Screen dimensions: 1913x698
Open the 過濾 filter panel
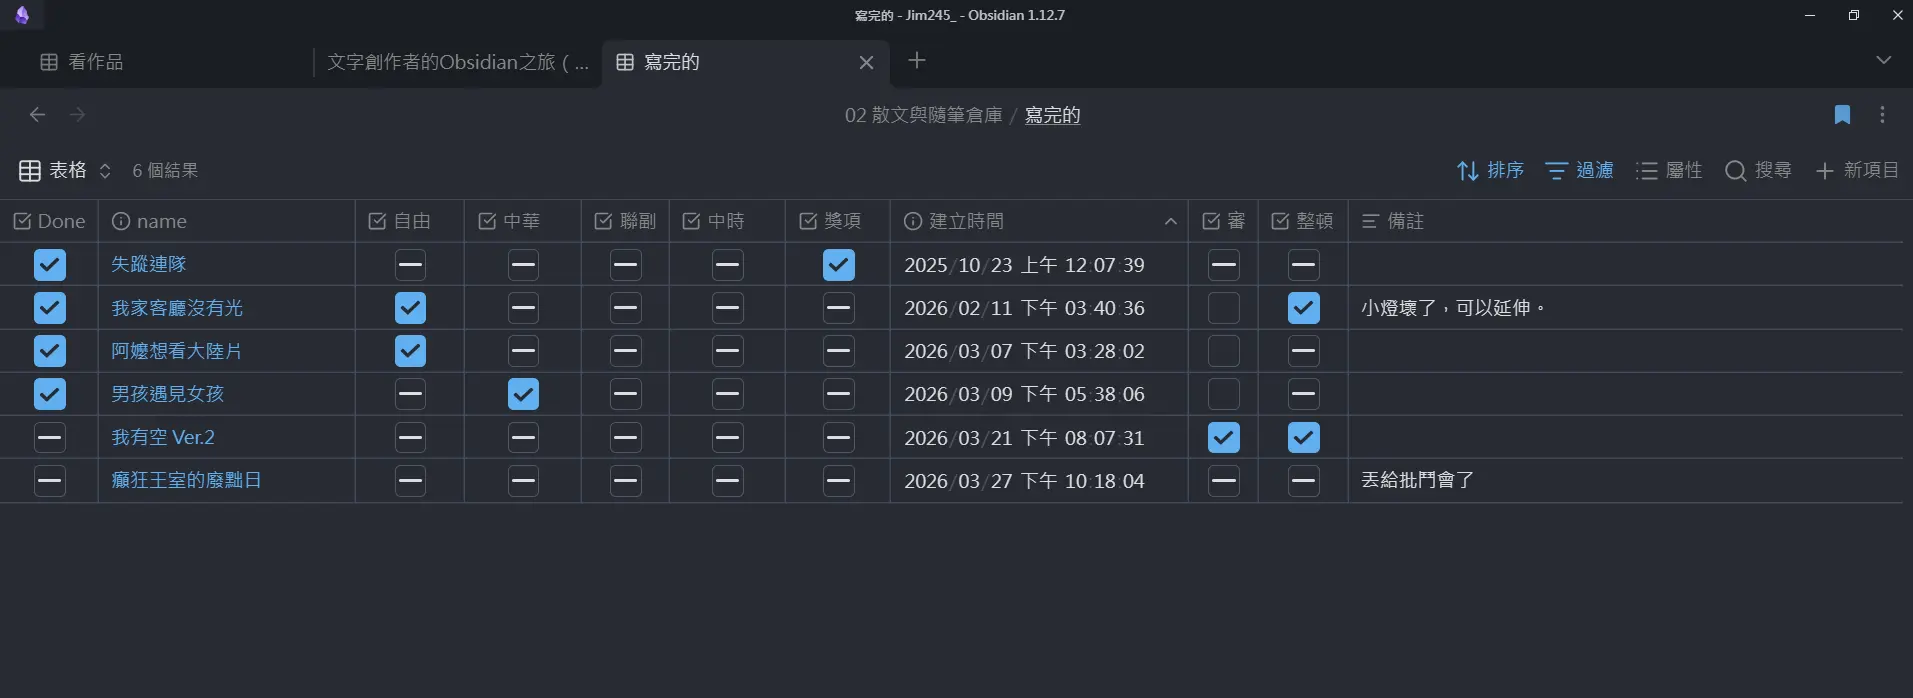1579,171
